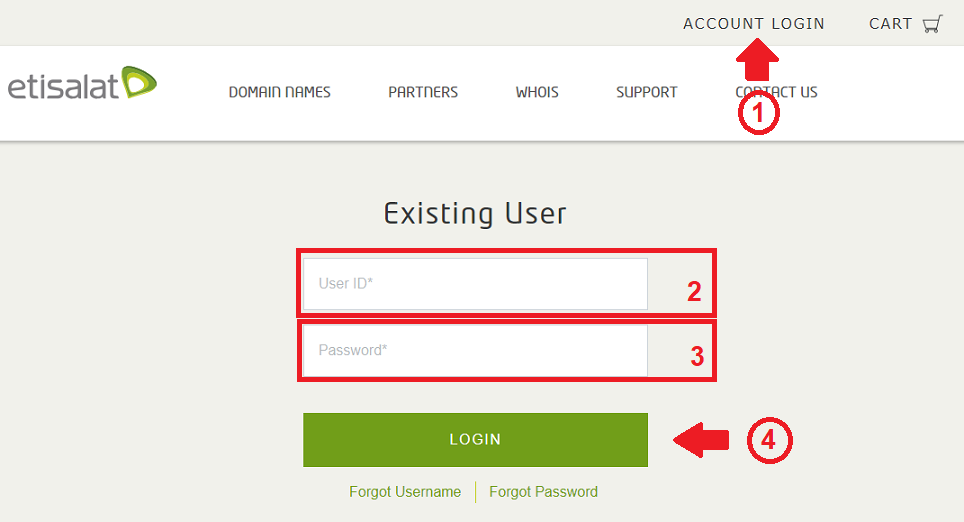Click the shopping cart icon
The height and width of the screenshot is (522, 964).
click(932, 24)
